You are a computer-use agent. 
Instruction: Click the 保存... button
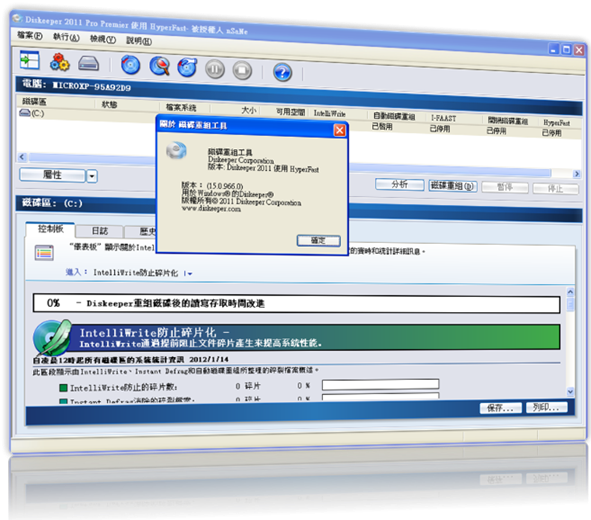501,408
